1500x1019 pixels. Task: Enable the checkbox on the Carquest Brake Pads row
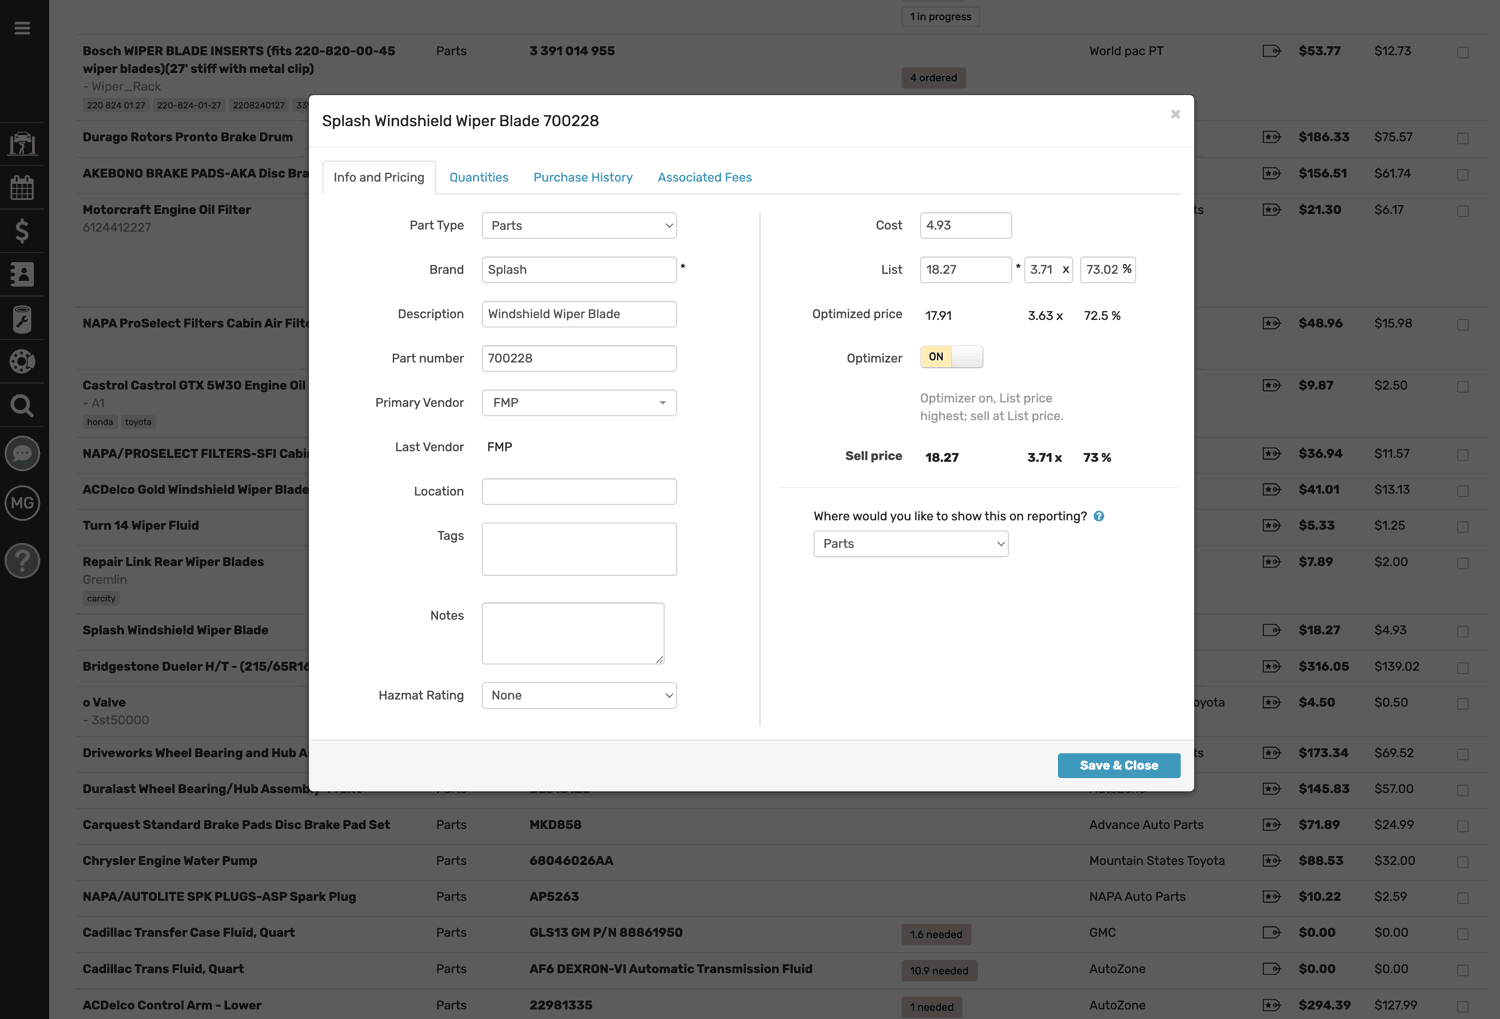1462,826
